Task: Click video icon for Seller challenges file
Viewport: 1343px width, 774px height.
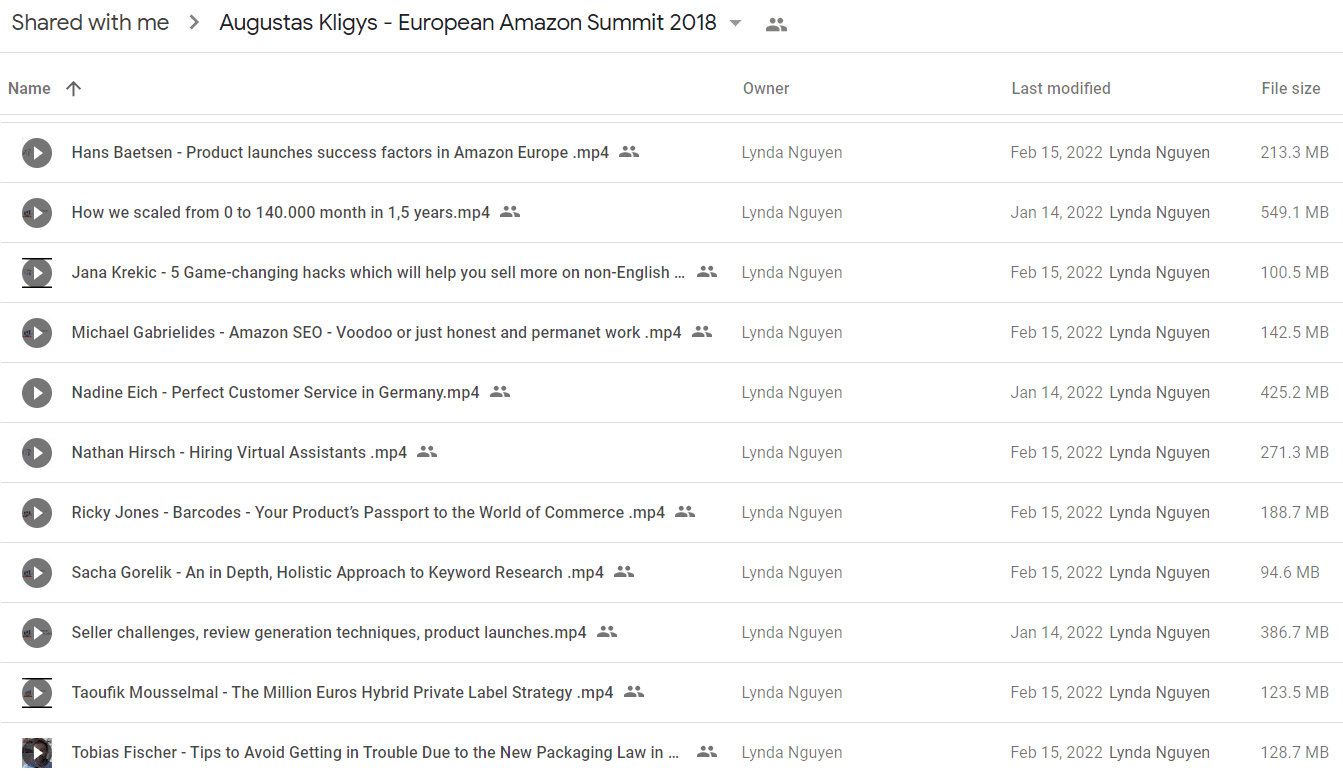Action: [37, 633]
